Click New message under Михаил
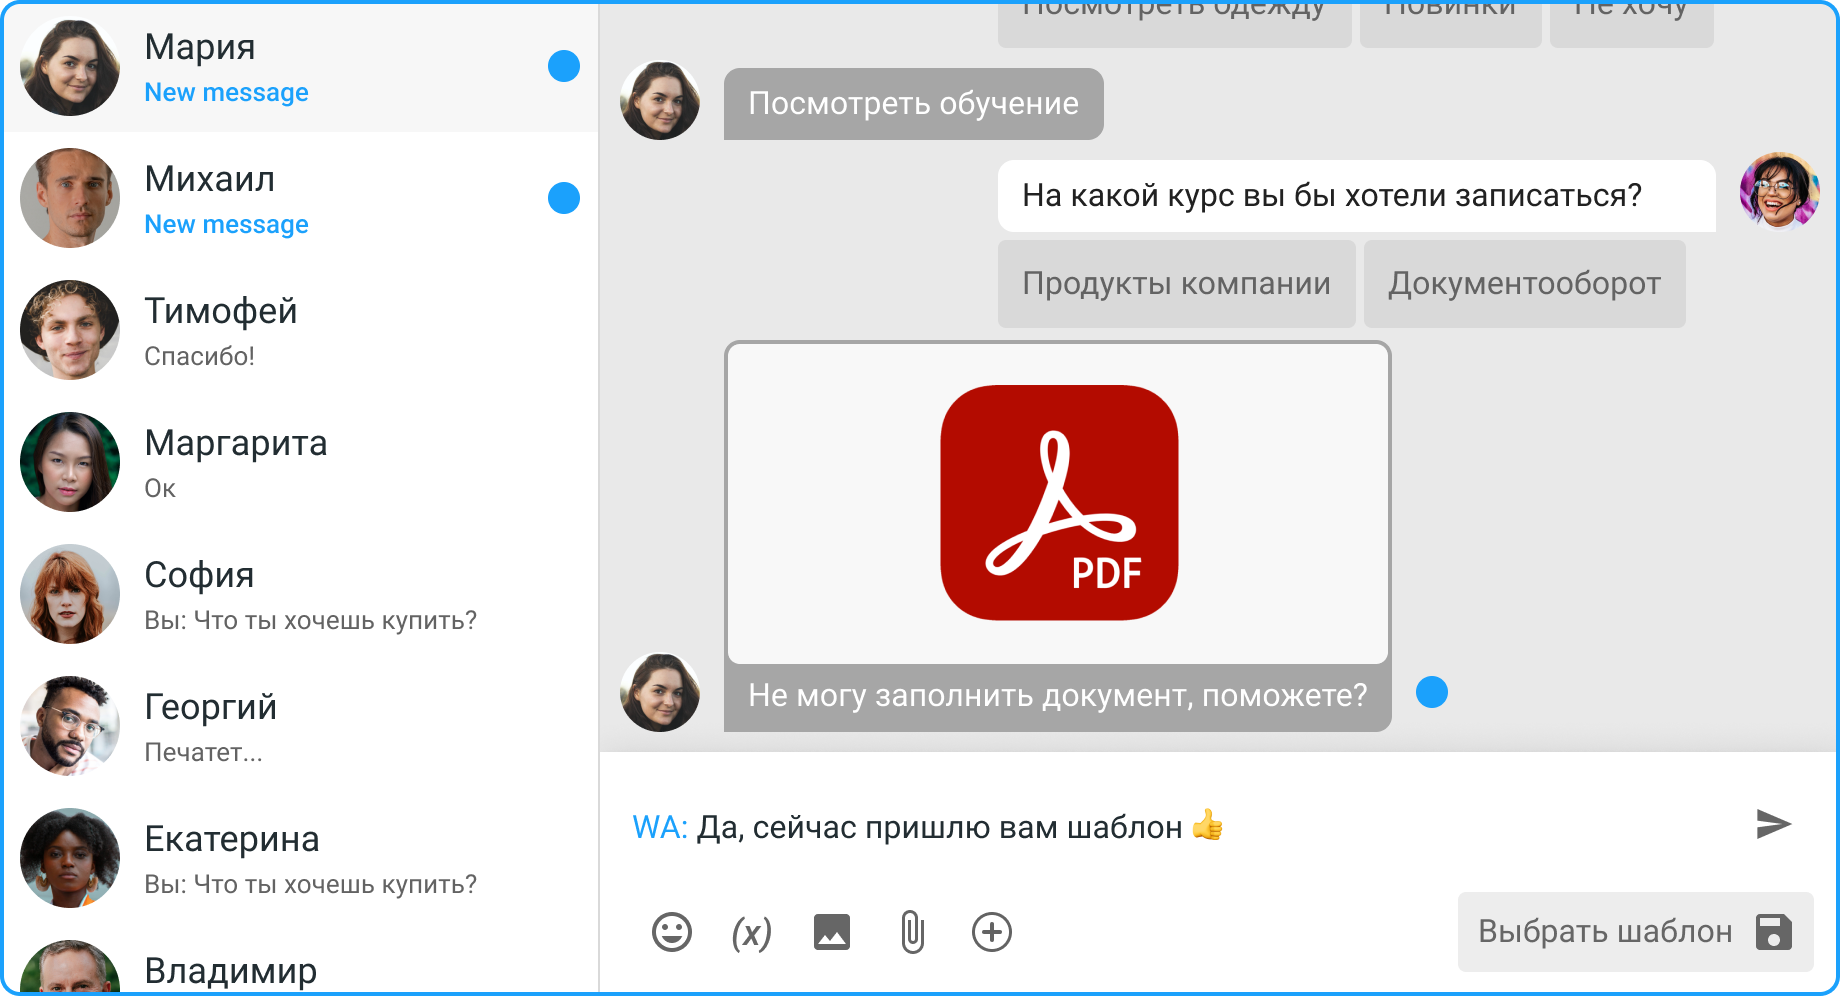Image resolution: width=1840 pixels, height=996 pixels. 226,225
